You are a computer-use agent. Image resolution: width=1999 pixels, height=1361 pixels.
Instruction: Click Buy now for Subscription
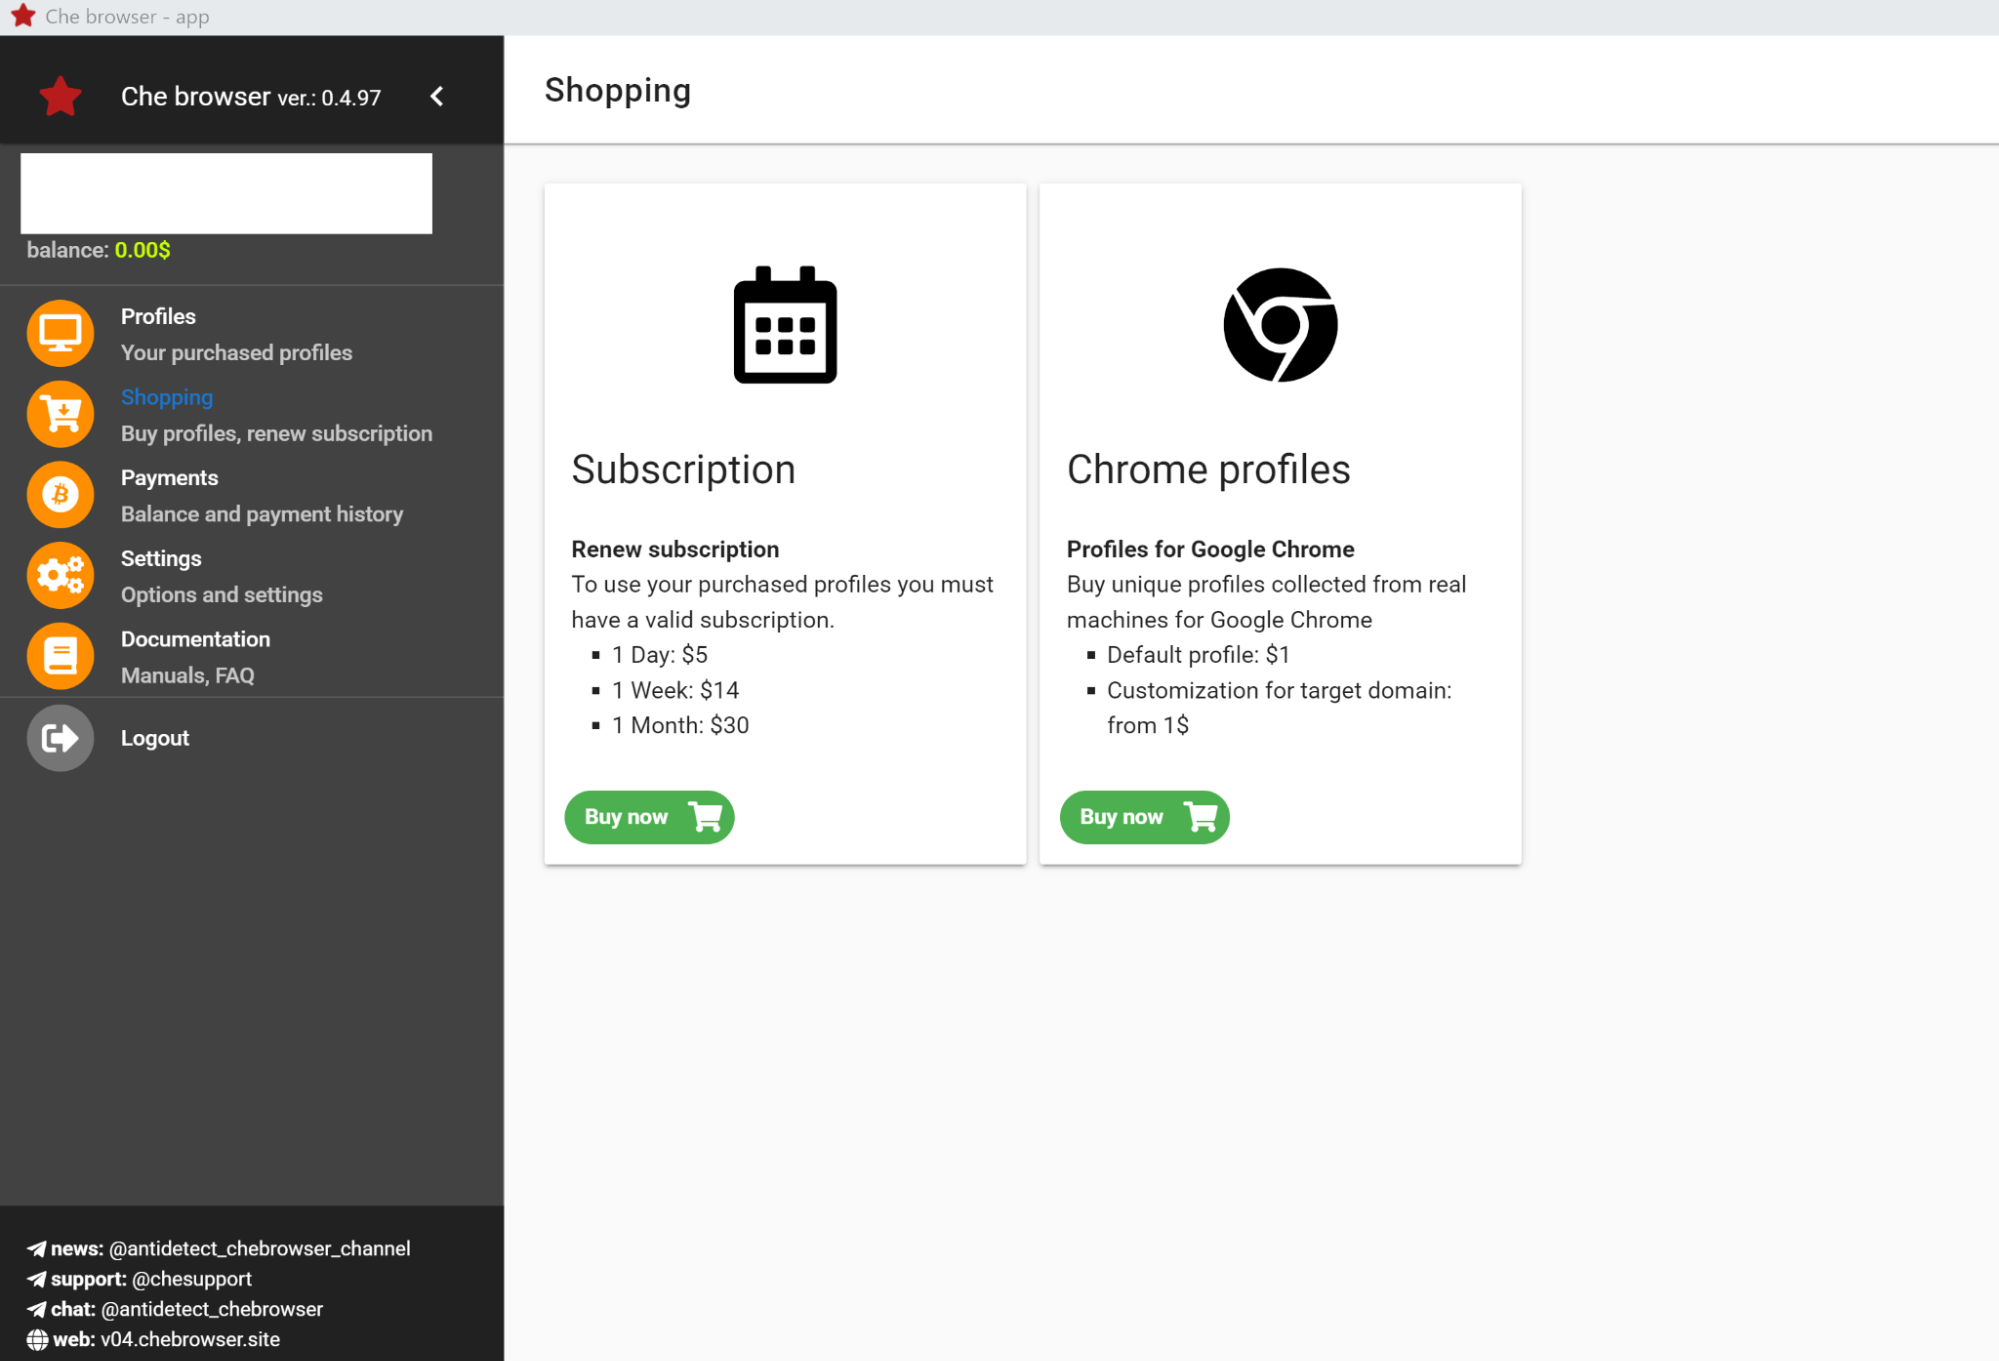(x=649, y=817)
